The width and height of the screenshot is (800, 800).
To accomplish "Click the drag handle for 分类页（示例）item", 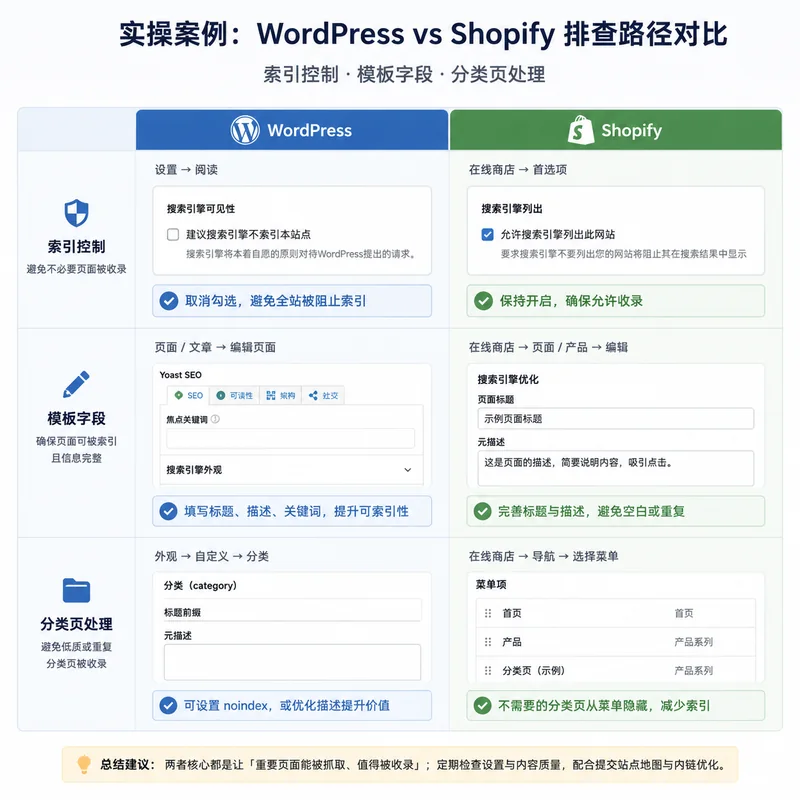I will click(488, 670).
